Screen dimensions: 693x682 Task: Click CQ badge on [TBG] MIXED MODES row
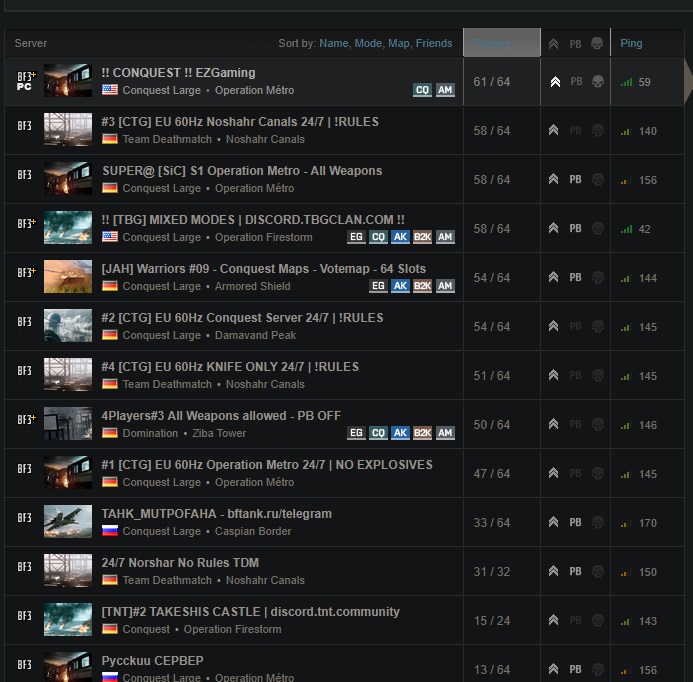378,237
